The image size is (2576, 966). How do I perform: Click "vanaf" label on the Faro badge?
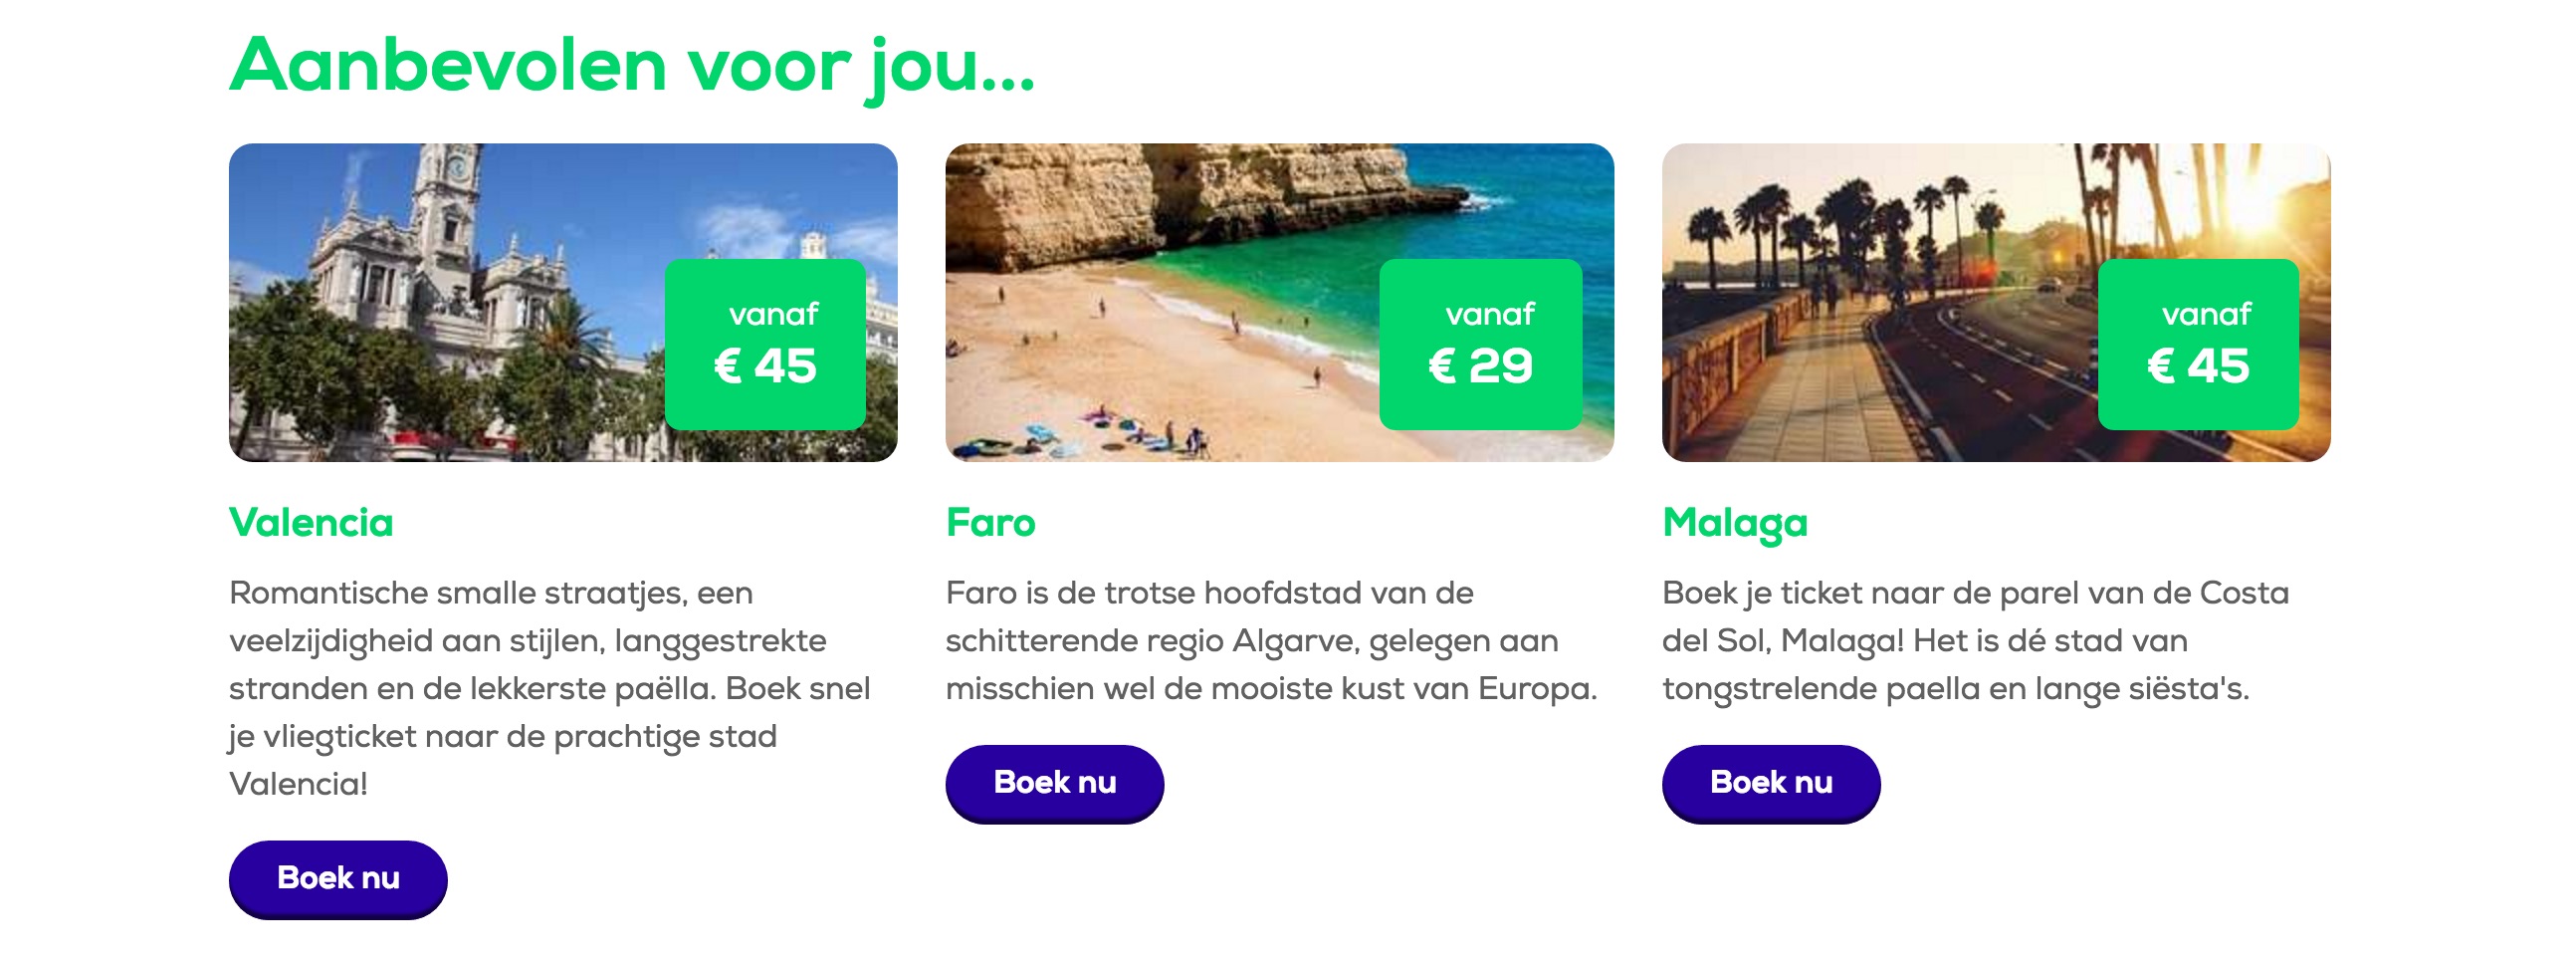(1489, 315)
